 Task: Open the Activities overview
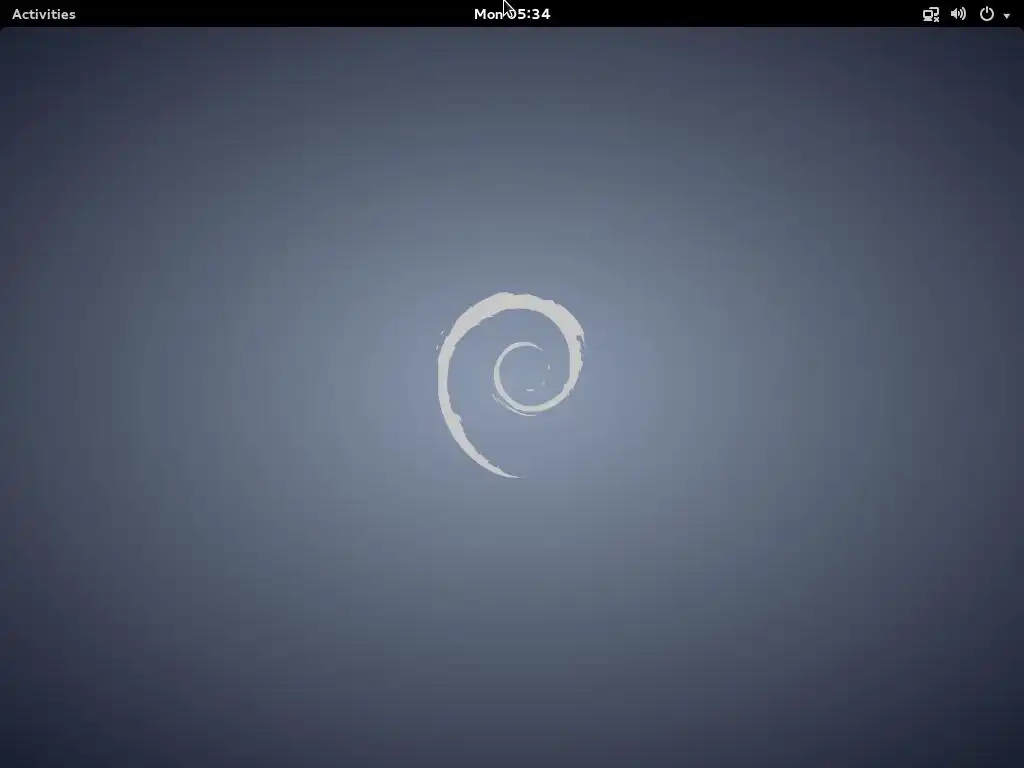click(44, 14)
